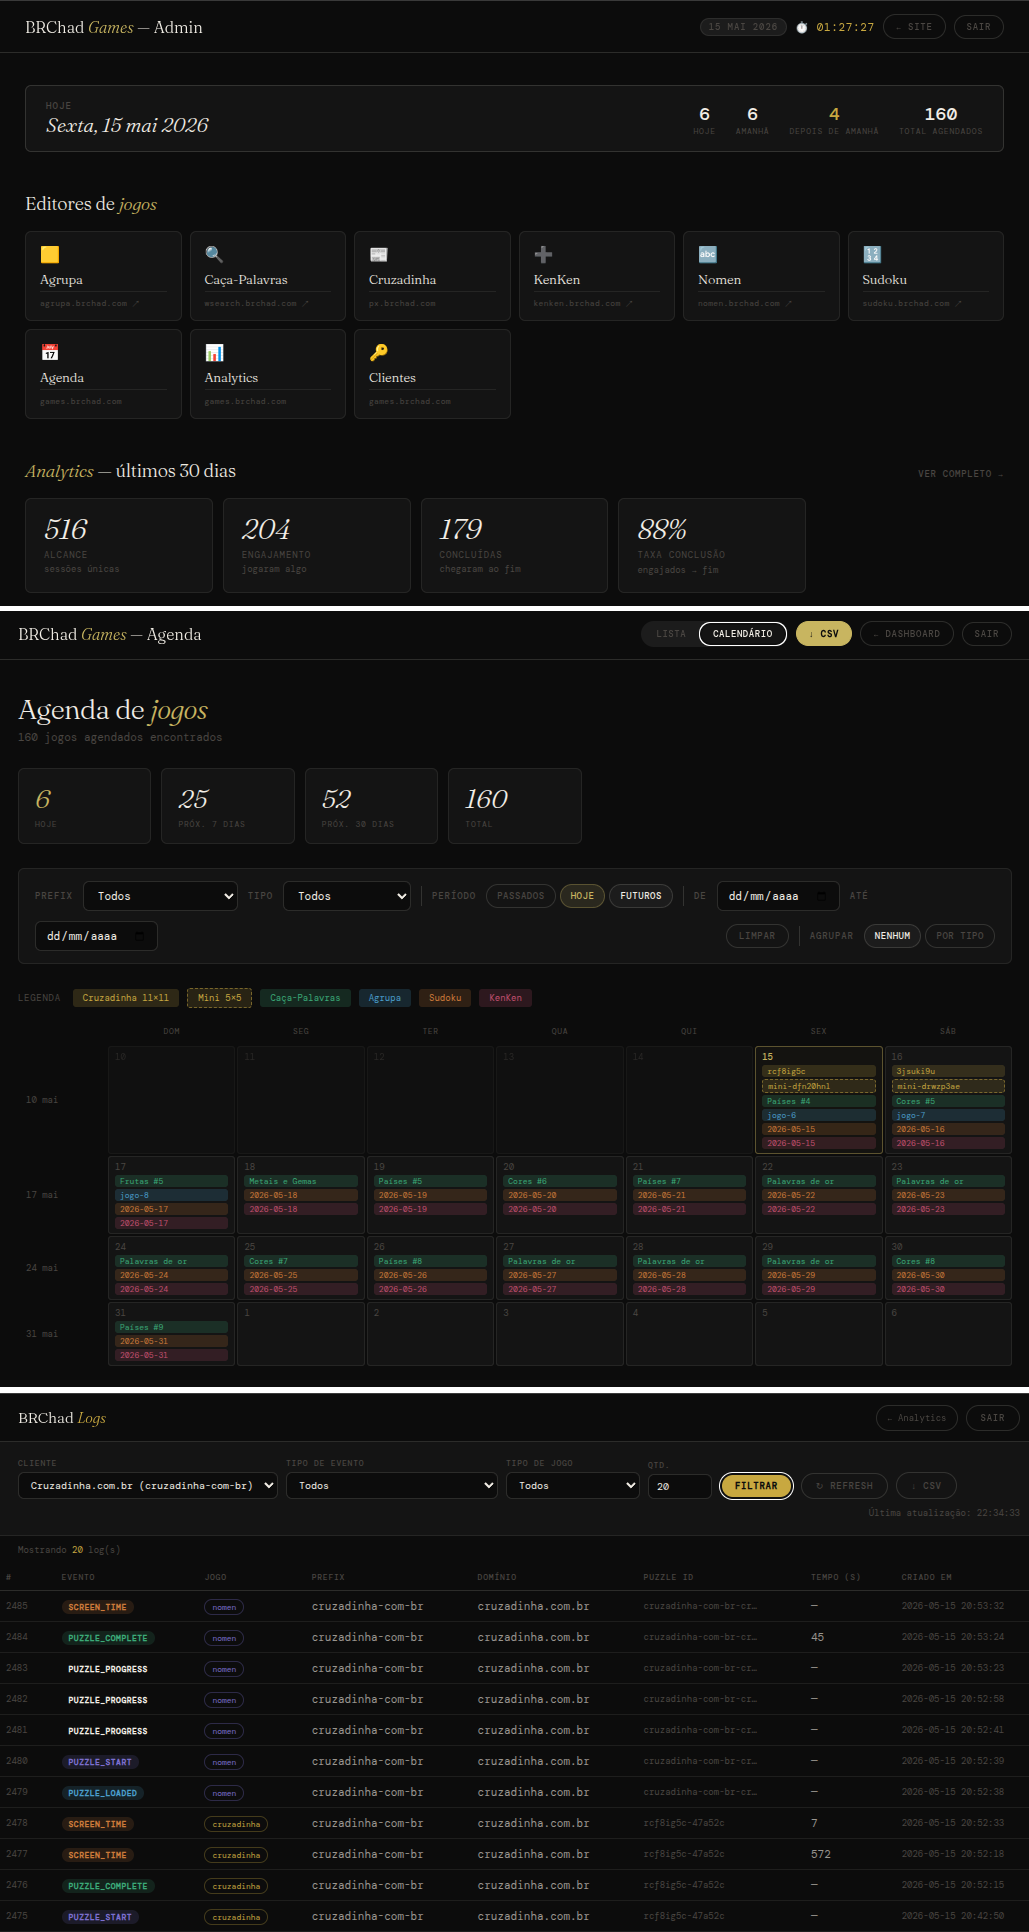Click the Cruzadinha newspaper icon
This screenshot has width=1029, height=1932.
(378, 254)
